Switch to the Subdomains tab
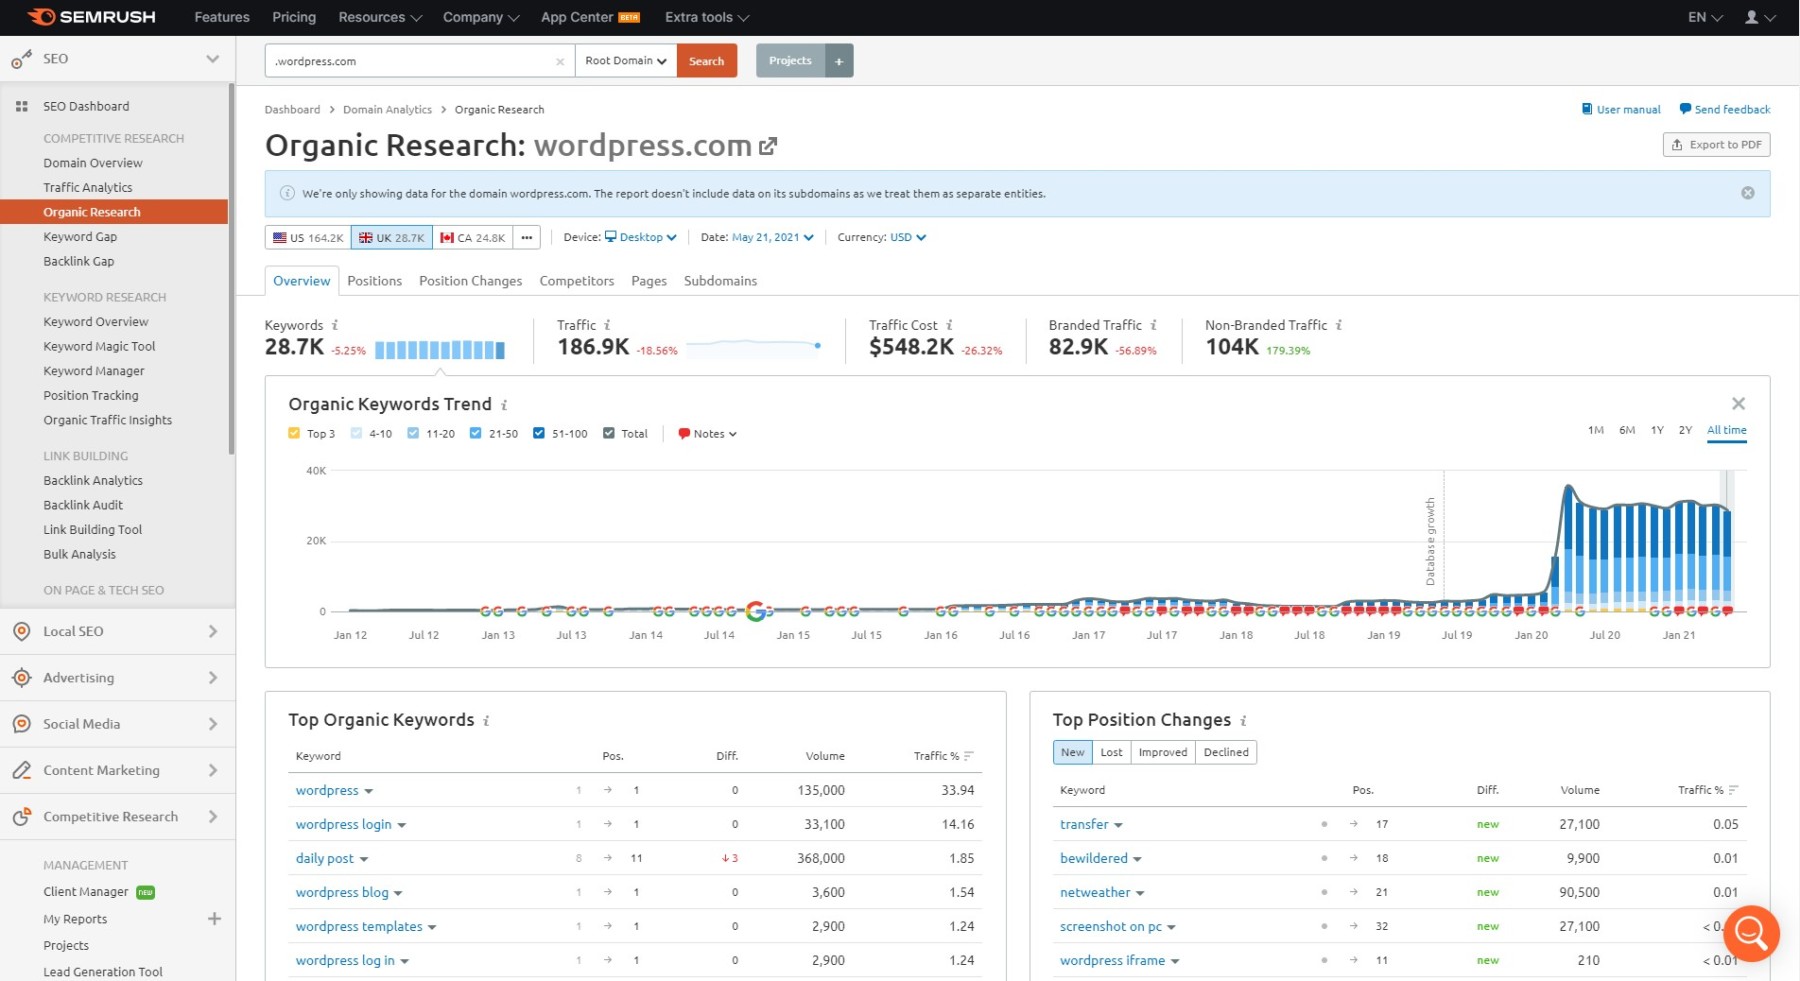 click(x=720, y=281)
